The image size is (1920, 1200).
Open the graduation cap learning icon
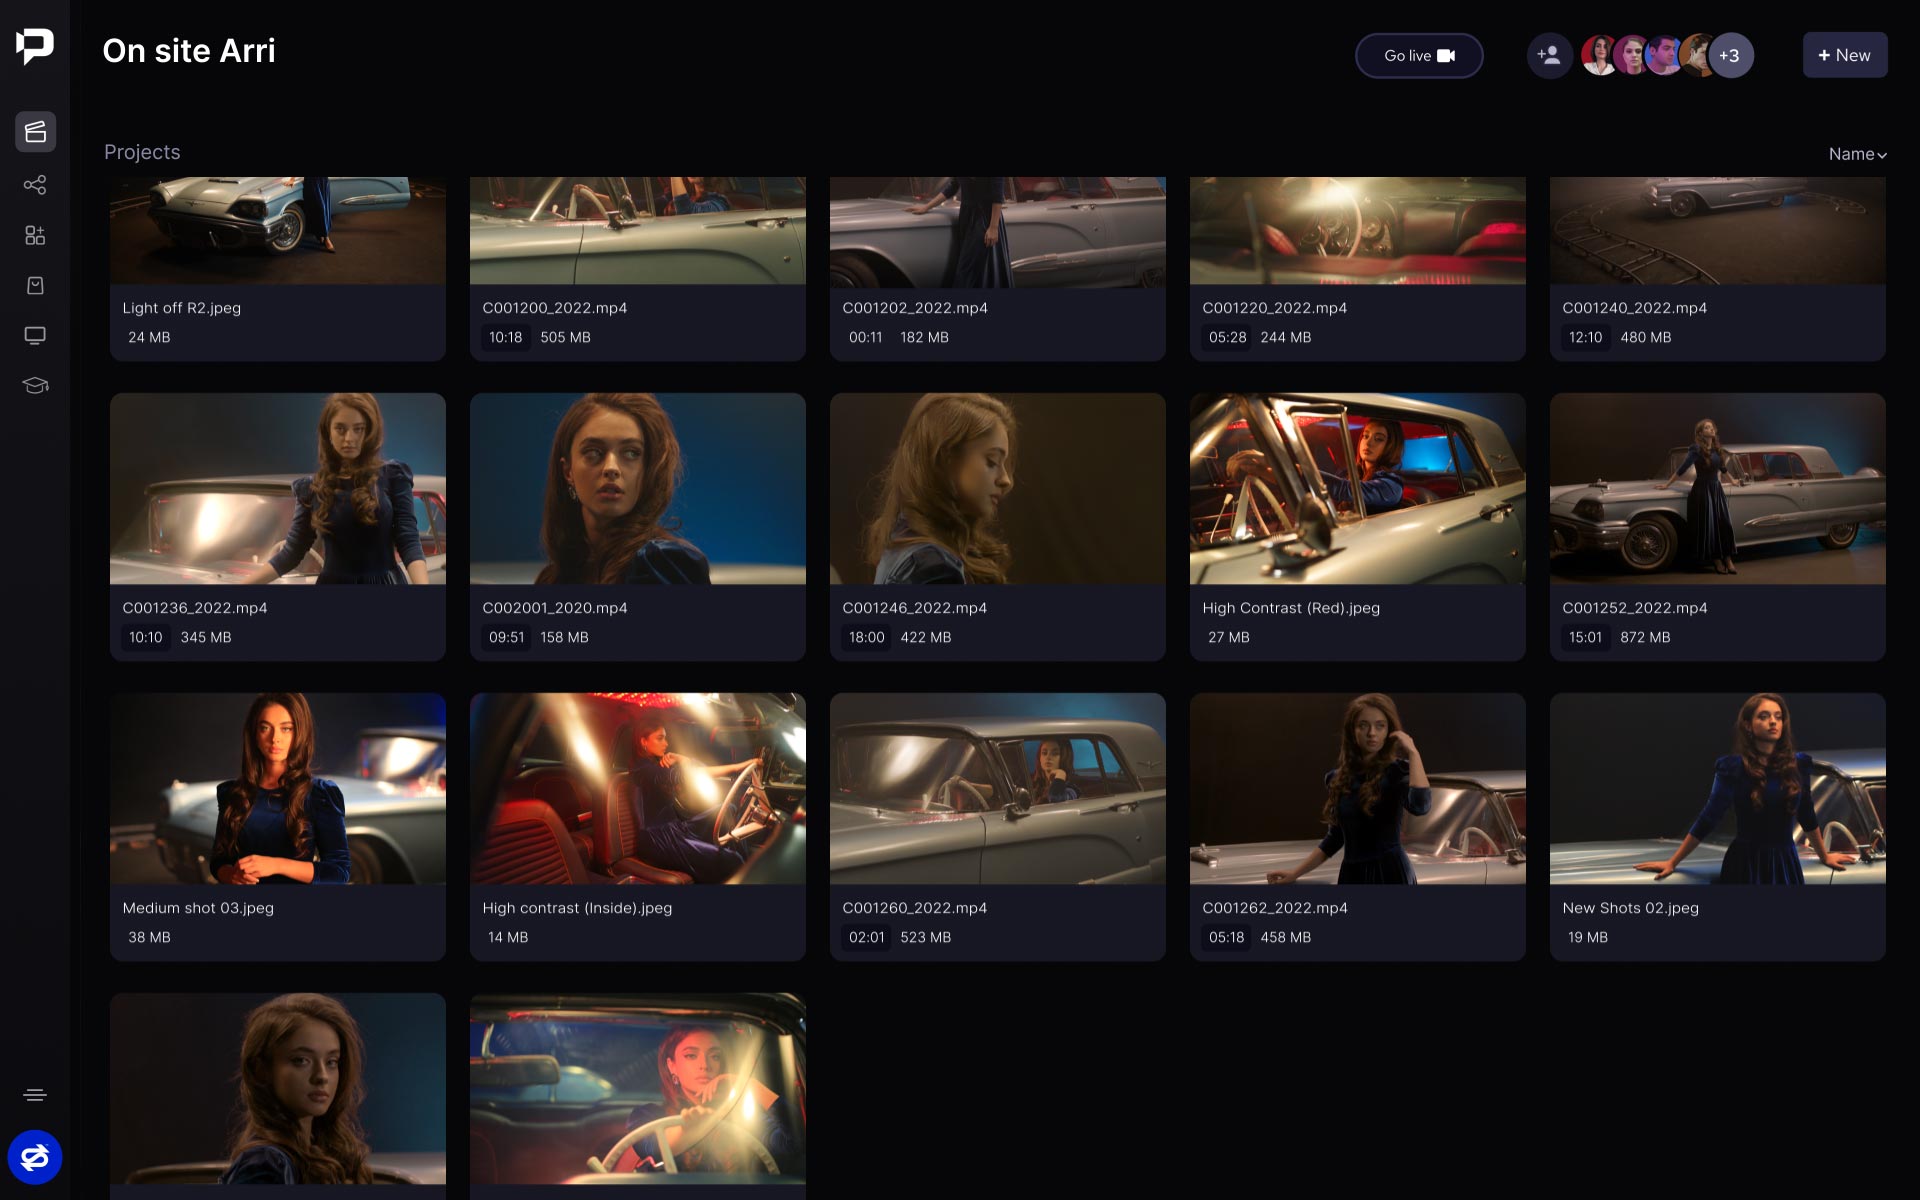click(35, 385)
